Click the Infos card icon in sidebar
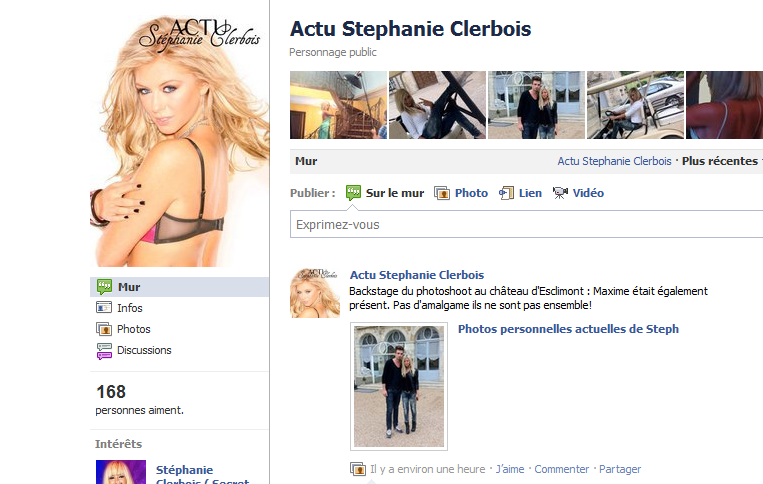Image resolution: width=763 pixels, height=484 pixels. click(104, 307)
